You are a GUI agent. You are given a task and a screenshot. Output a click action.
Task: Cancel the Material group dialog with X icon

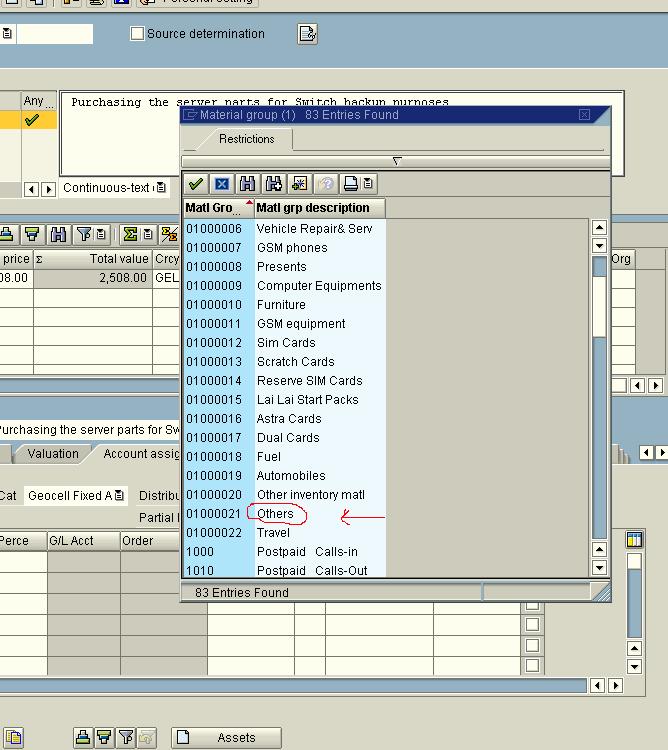point(222,184)
